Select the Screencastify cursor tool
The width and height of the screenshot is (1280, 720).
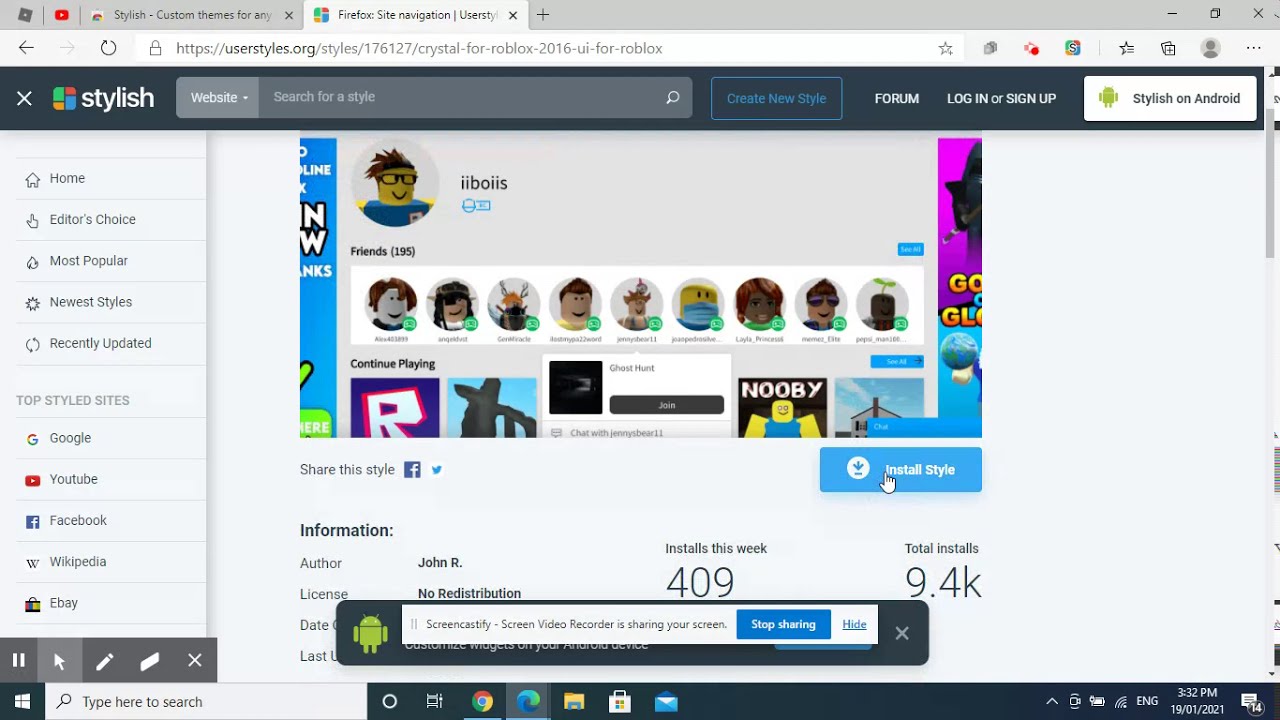click(x=59, y=661)
